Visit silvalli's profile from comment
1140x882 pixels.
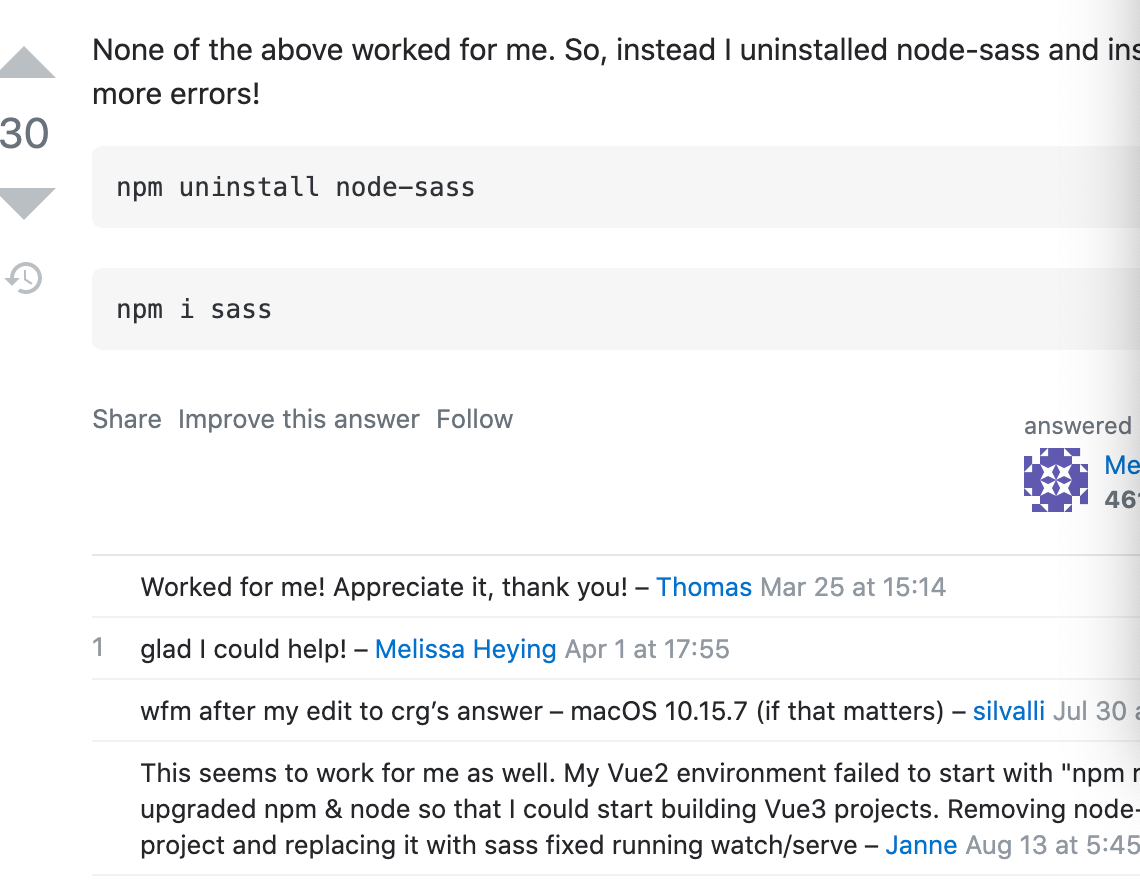click(1008, 711)
